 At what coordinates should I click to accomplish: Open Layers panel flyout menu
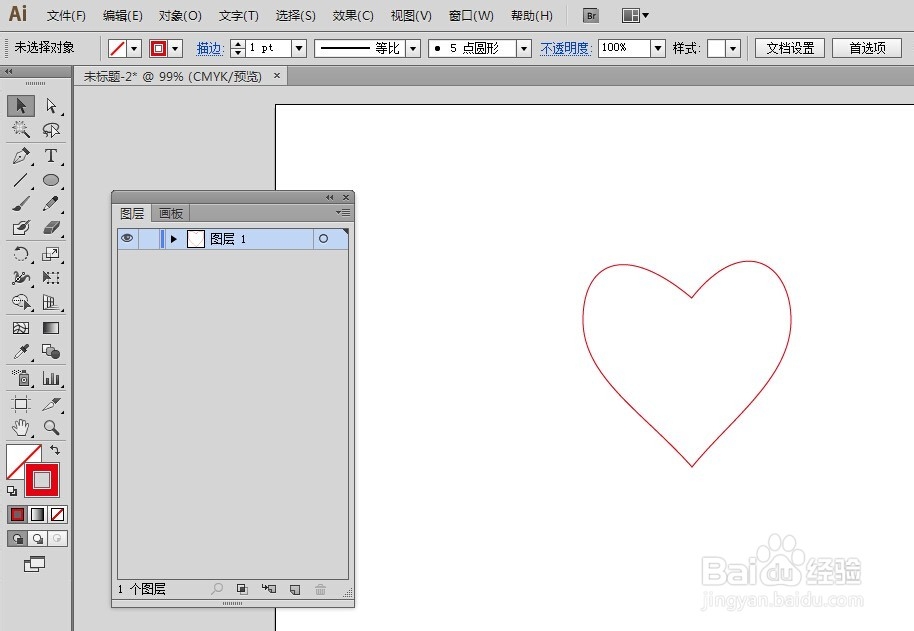(343, 213)
